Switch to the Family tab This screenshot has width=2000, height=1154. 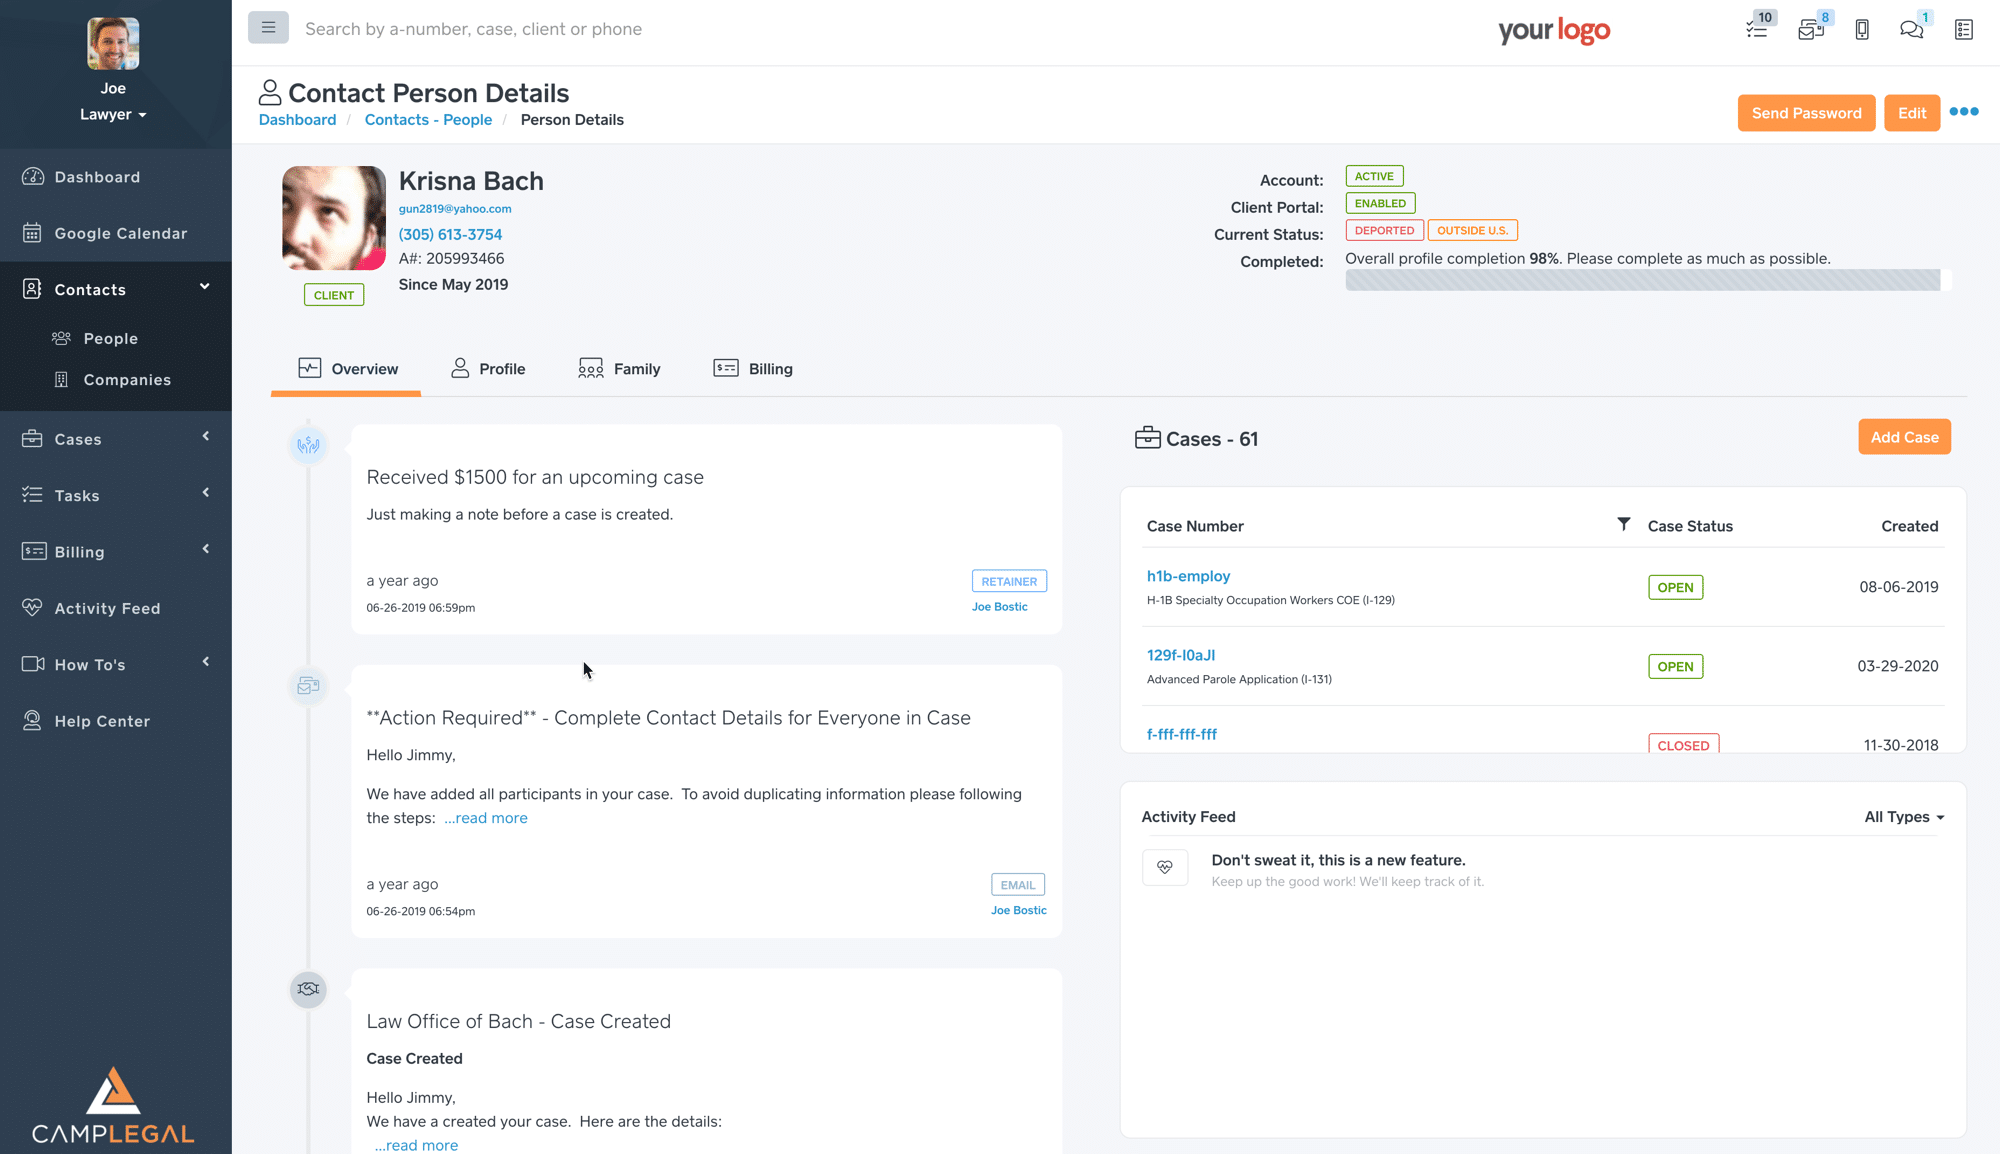coord(619,369)
